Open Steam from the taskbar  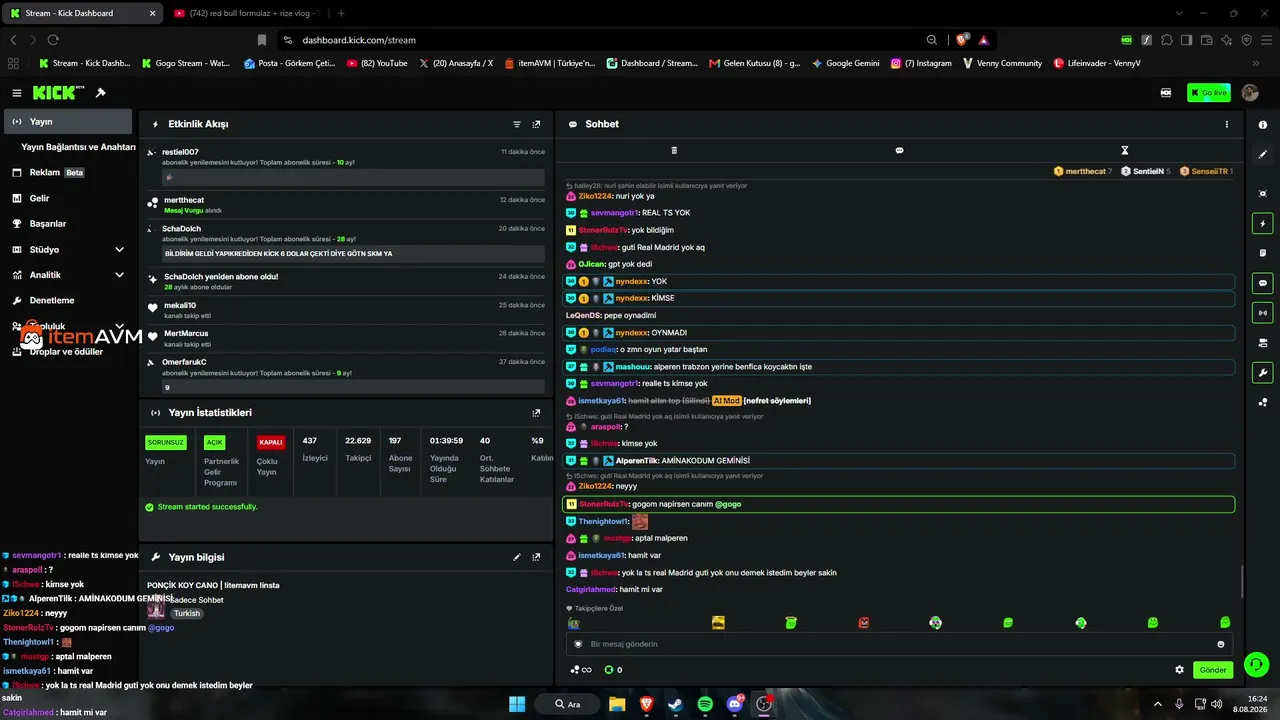(675, 704)
